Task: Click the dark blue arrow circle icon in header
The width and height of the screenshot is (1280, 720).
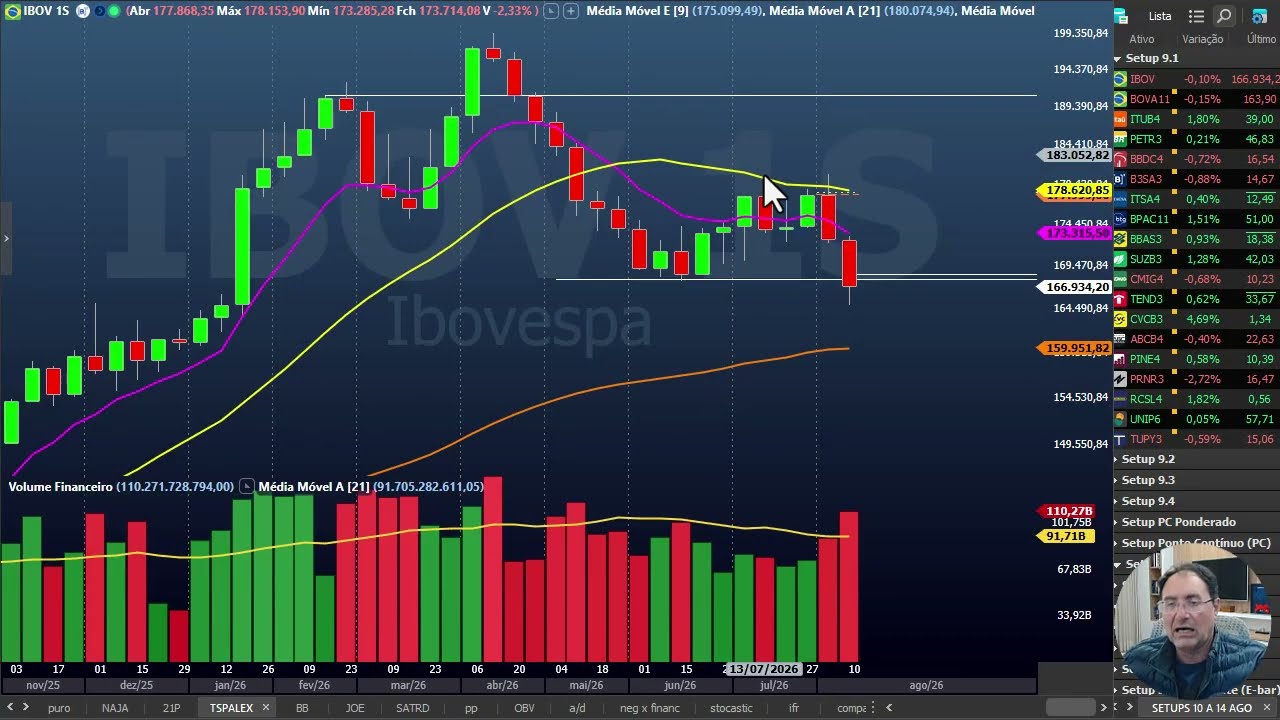Action: [98, 11]
